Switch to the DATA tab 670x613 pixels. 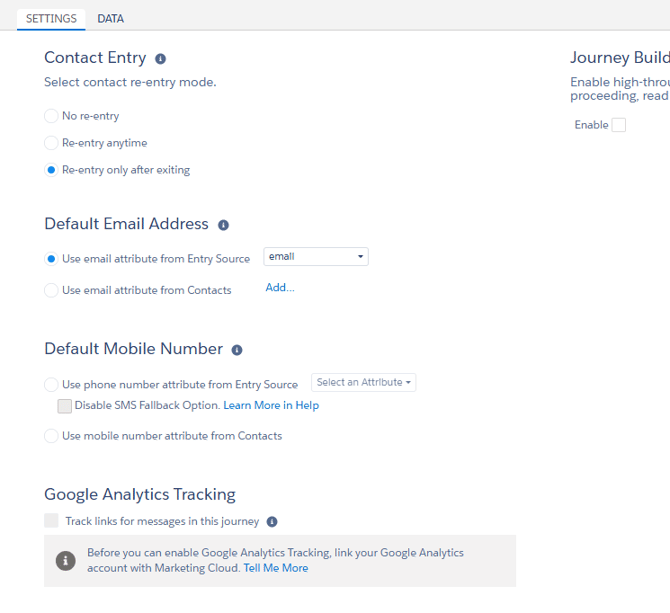click(x=110, y=18)
